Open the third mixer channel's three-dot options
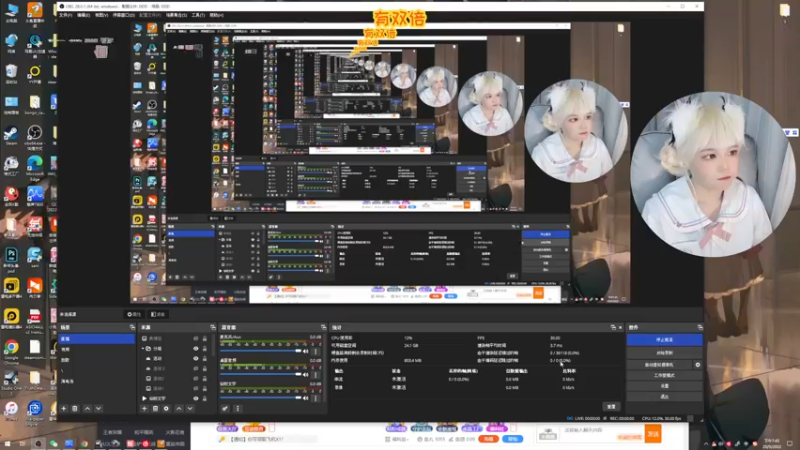800x450 pixels. [316, 398]
